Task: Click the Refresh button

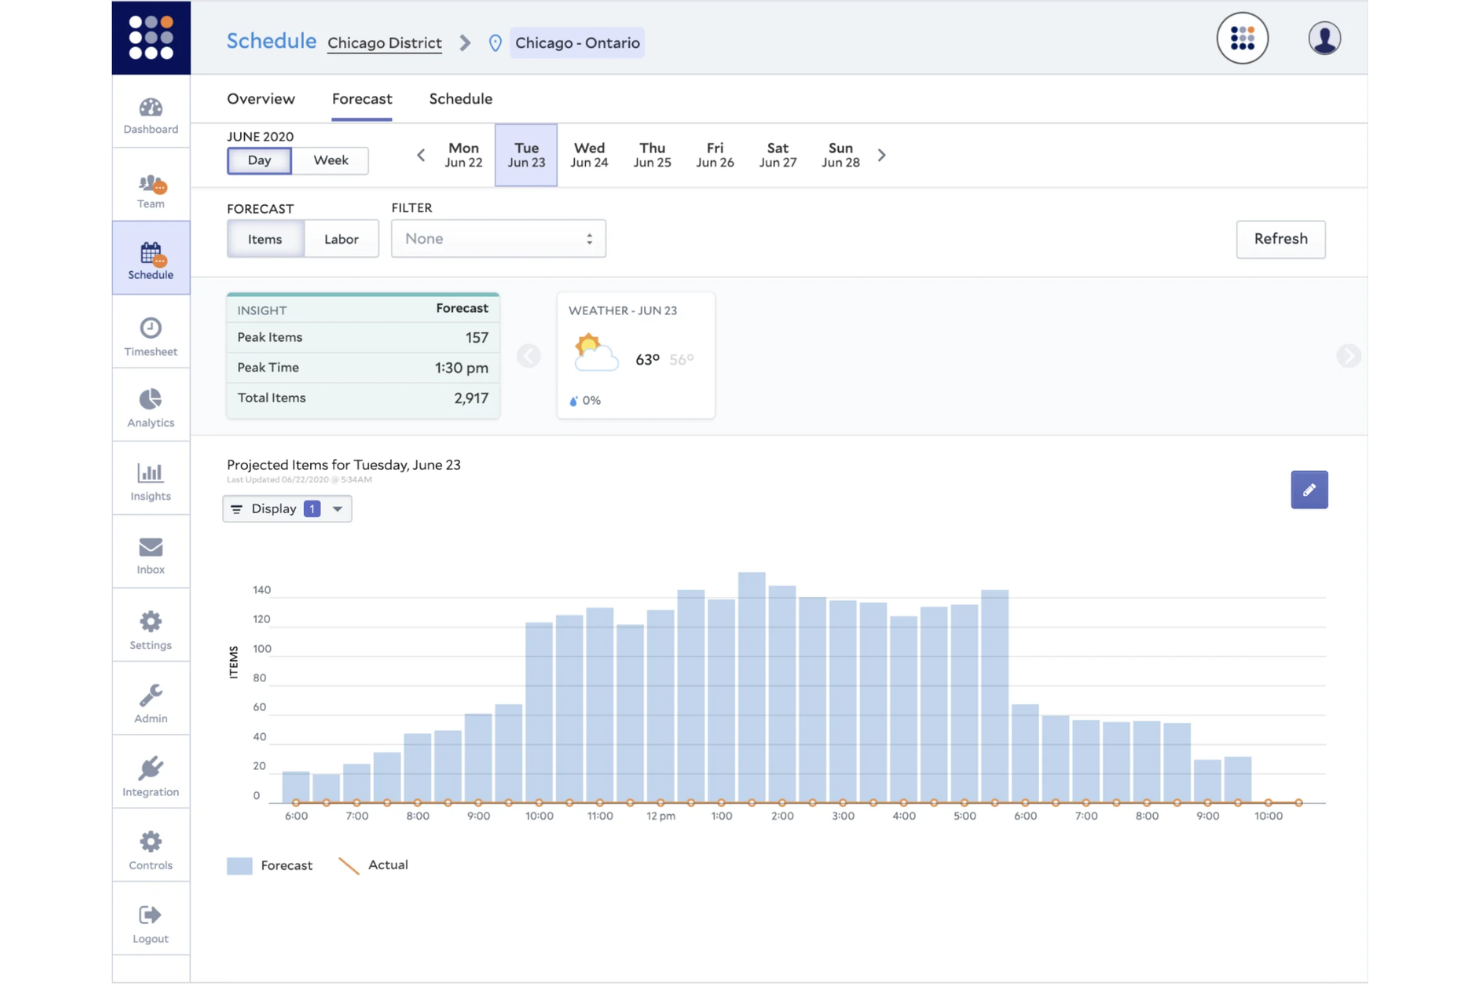Action: click(1281, 239)
